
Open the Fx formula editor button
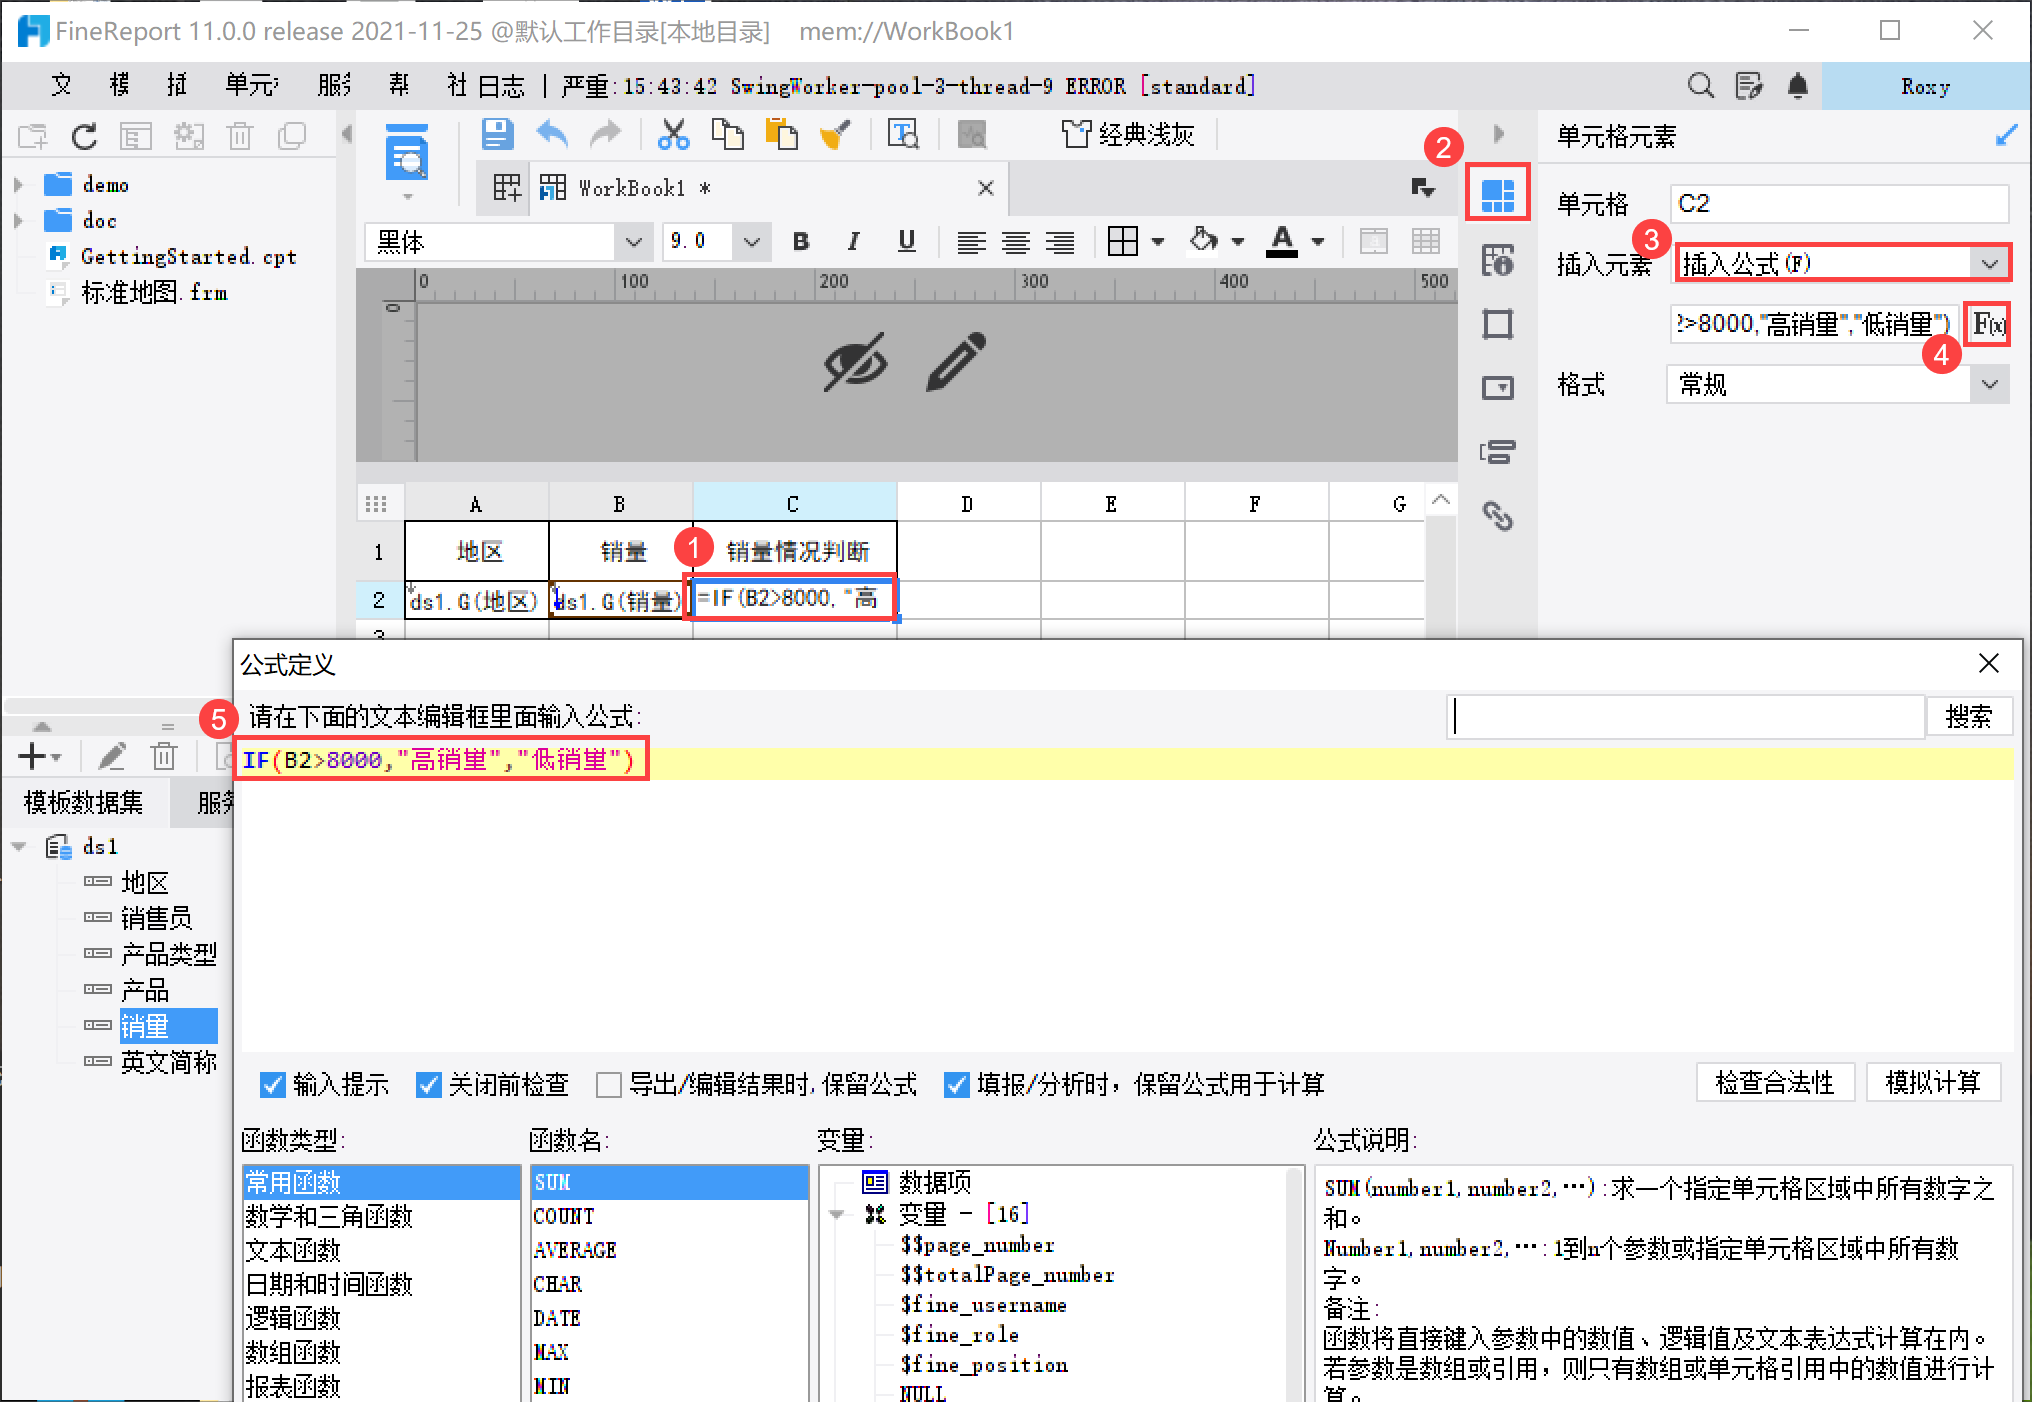(x=1987, y=324)
